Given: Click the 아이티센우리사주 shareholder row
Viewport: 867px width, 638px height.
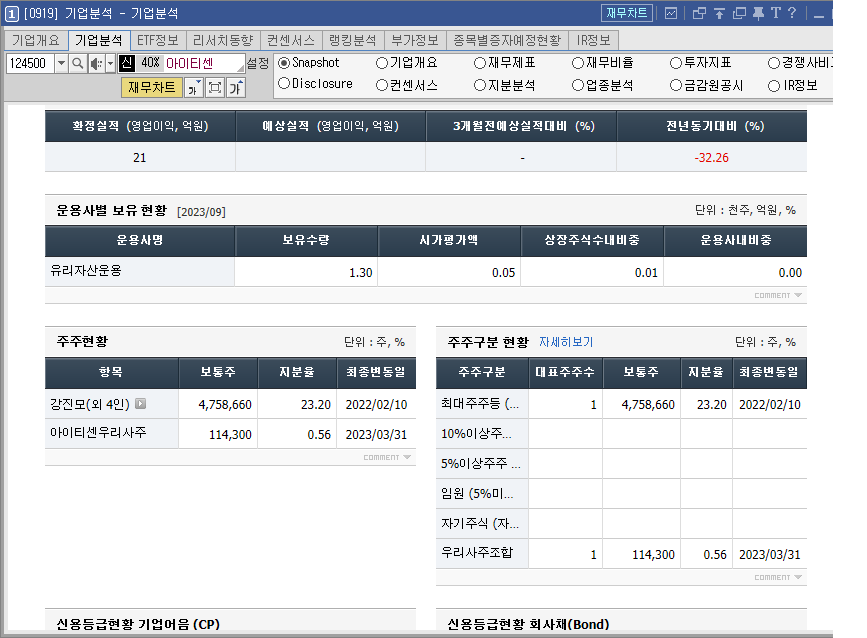Looking at the screenshot, I should 98,432.
